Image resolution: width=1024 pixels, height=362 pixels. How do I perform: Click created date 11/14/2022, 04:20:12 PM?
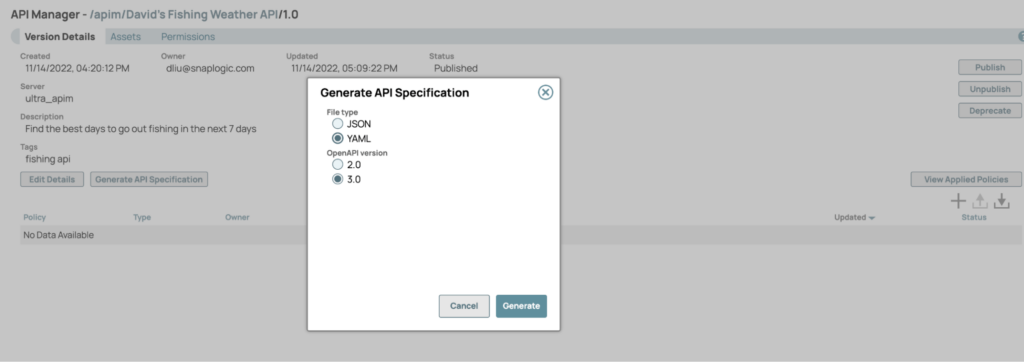point(78,68)
